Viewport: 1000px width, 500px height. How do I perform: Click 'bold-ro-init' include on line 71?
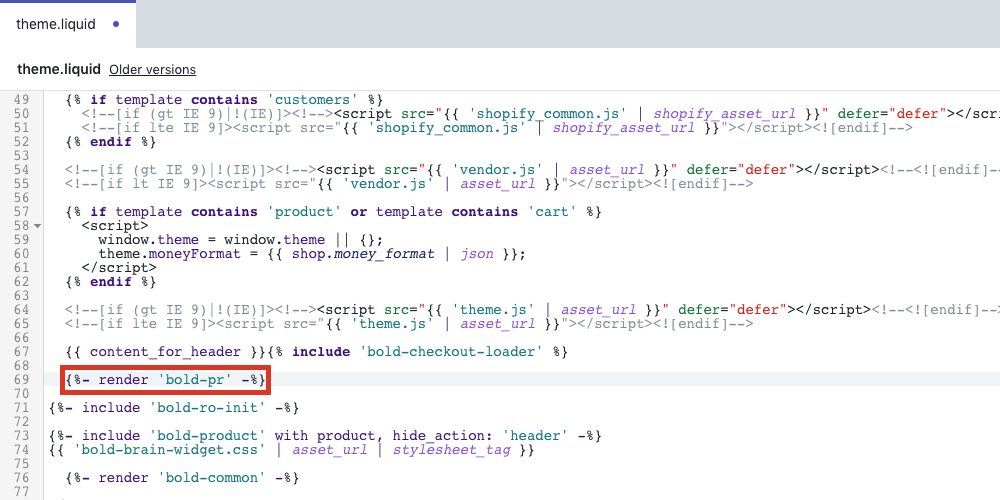coord(173,408)
